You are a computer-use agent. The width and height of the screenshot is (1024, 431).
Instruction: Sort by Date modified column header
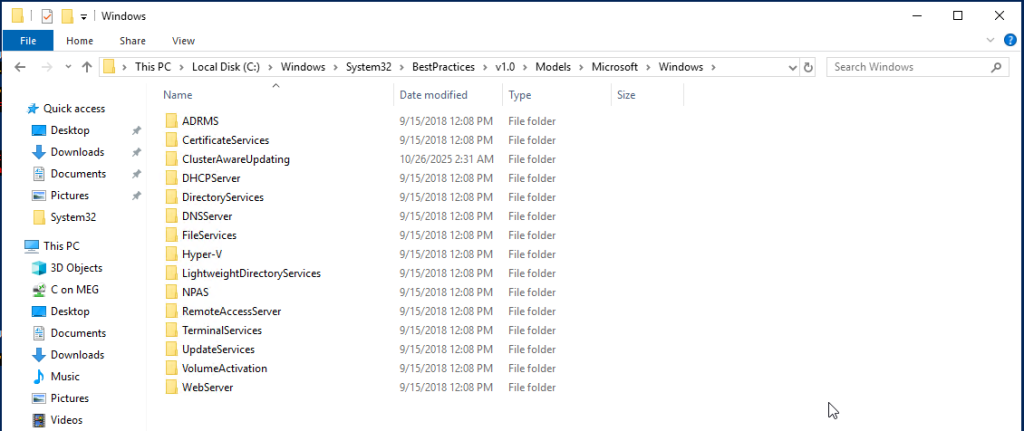point(433,95)
